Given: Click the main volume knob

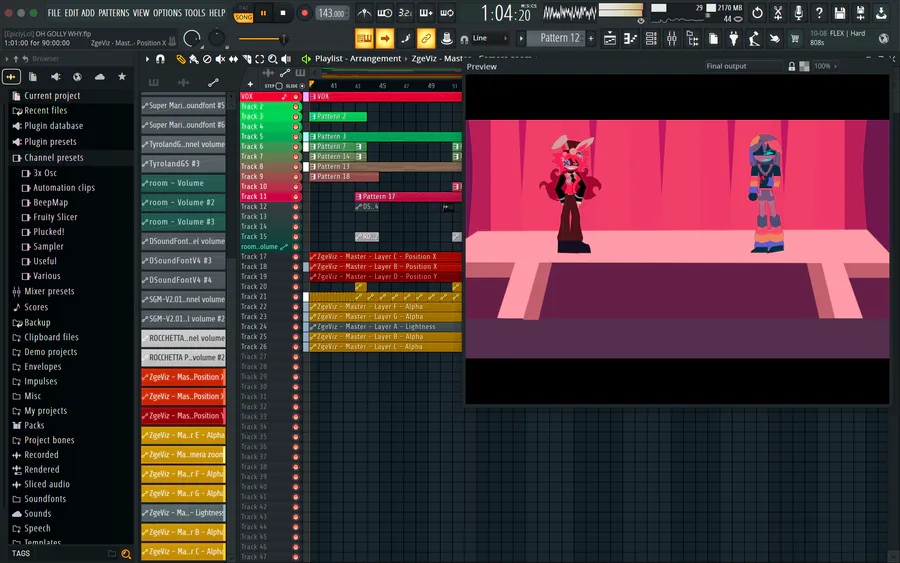Looking at the screenshot, I should pos(192,38).
